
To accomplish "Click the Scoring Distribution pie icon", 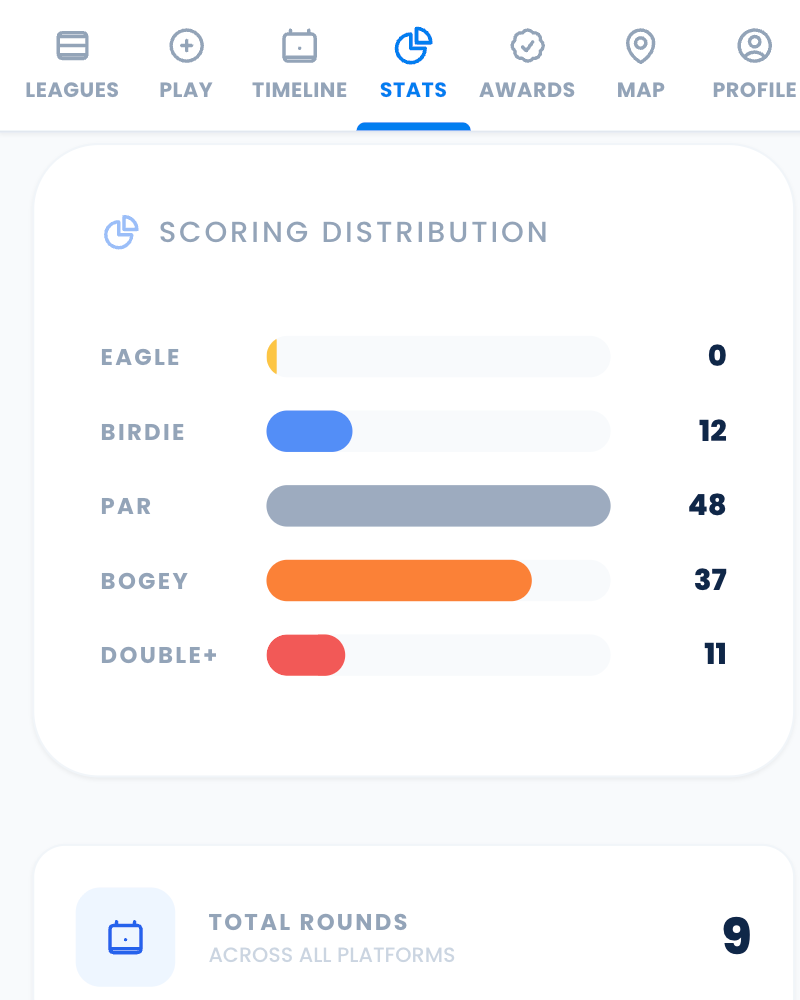I will [x=120, y=231].
